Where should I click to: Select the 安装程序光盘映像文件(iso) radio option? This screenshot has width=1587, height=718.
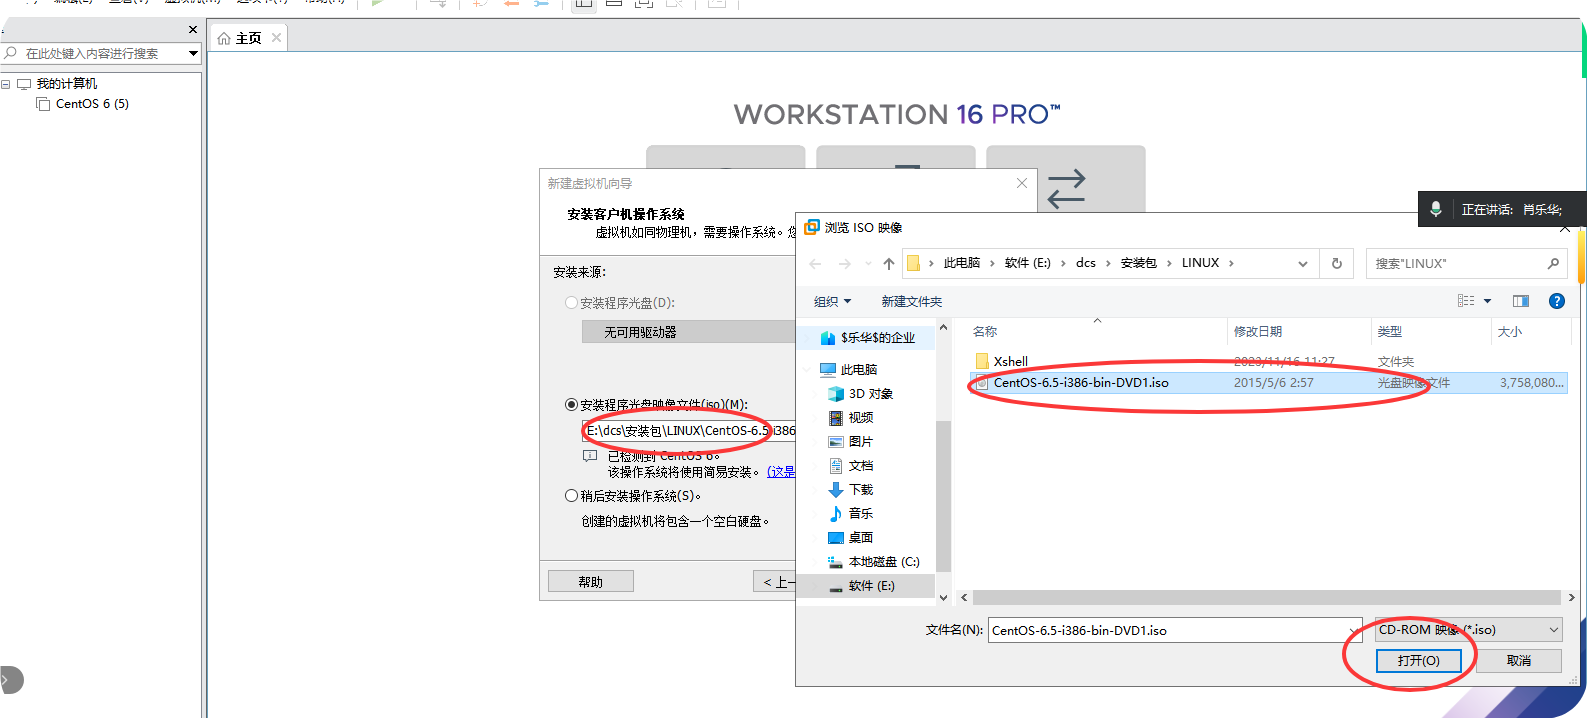coord(572,405)
